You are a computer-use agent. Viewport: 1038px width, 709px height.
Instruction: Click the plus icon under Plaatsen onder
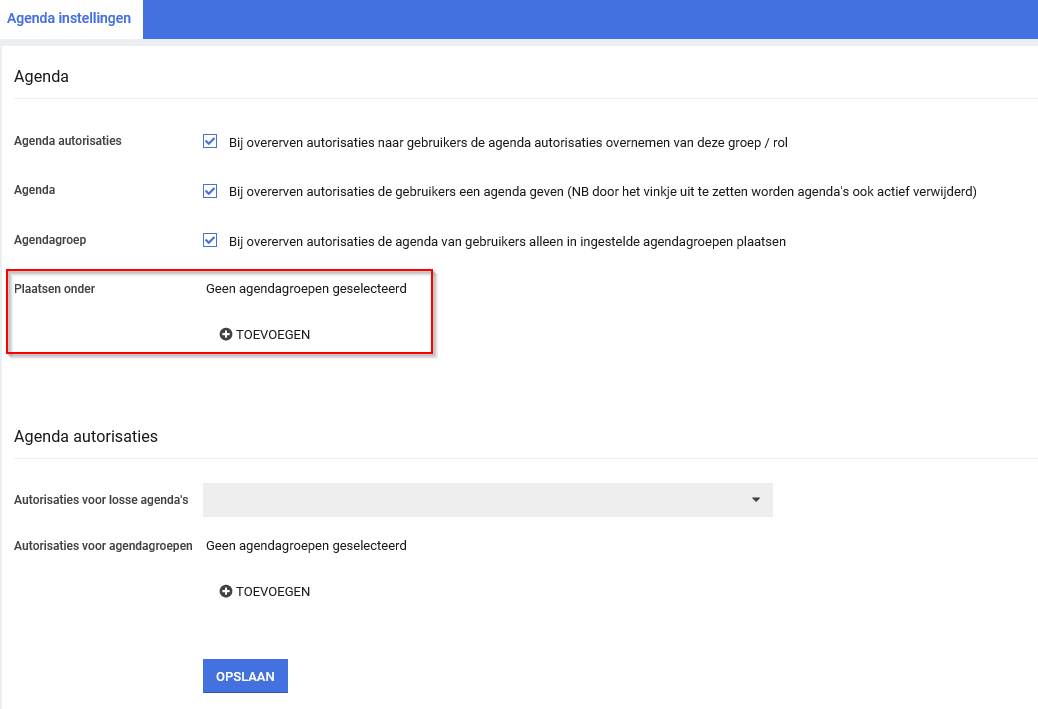click(226, 335)
